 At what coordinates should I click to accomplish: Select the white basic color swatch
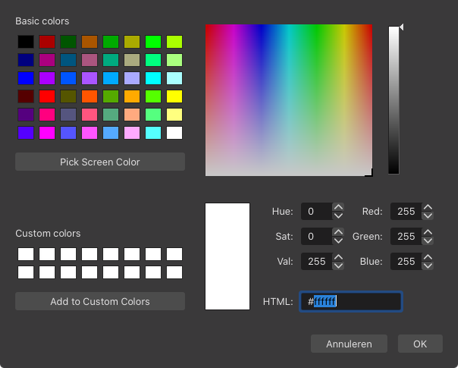[174, 133]
